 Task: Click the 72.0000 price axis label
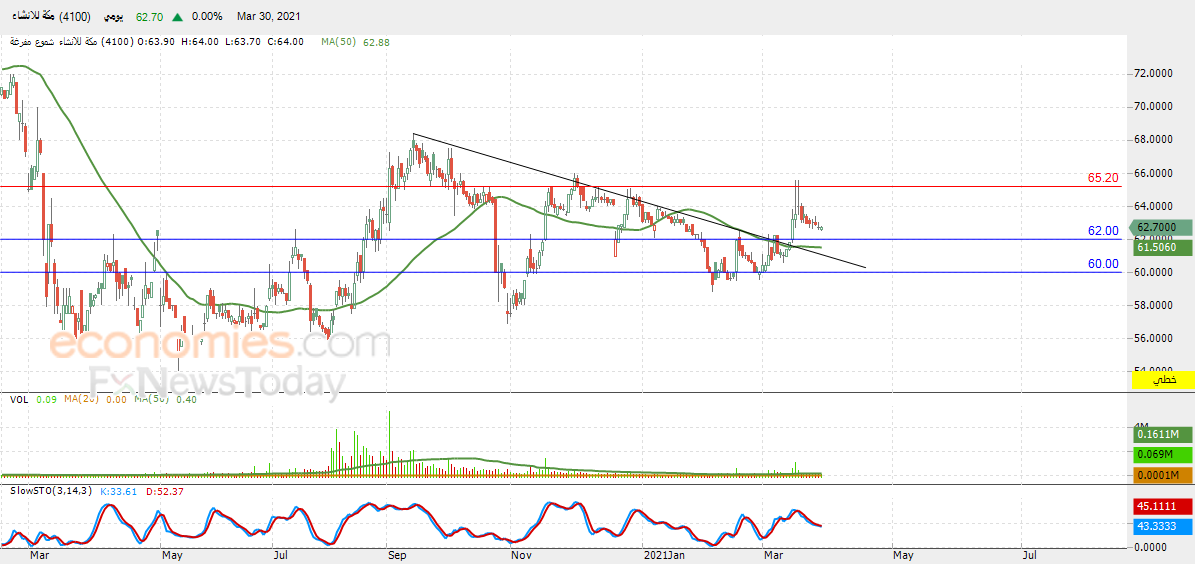pos(1153,74)
